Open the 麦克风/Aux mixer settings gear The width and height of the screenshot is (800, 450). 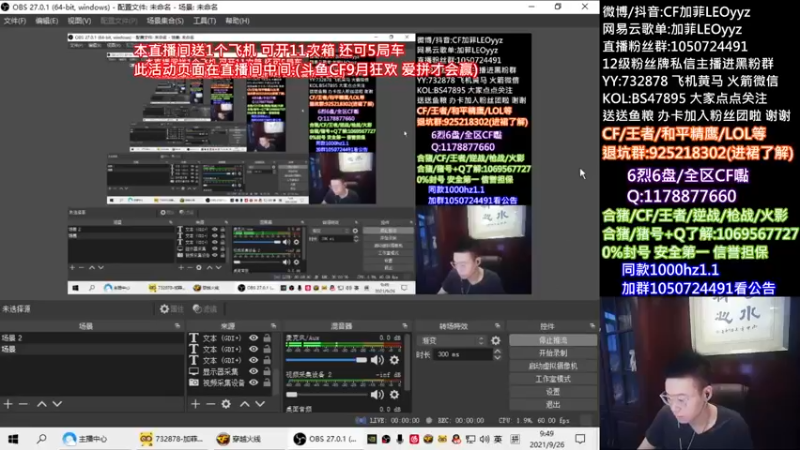tap(394, 360)
